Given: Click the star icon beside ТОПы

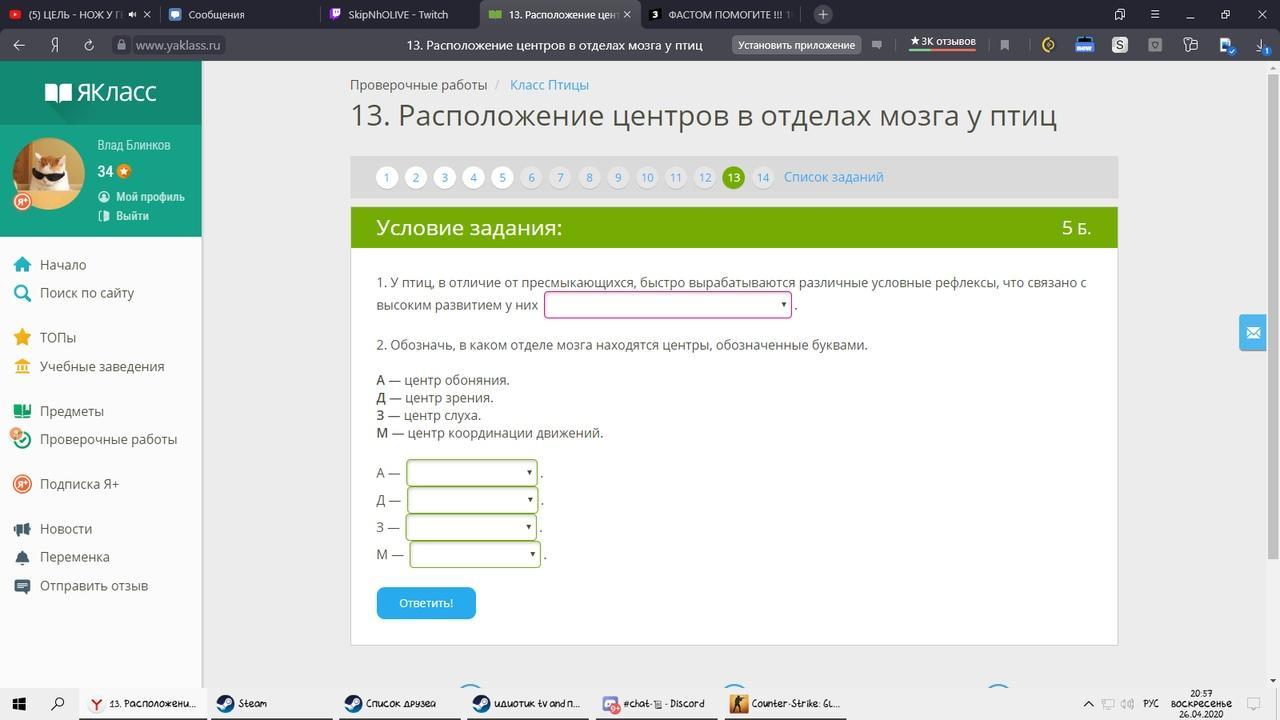Looking at the screenshot, I should coord(22,338).
